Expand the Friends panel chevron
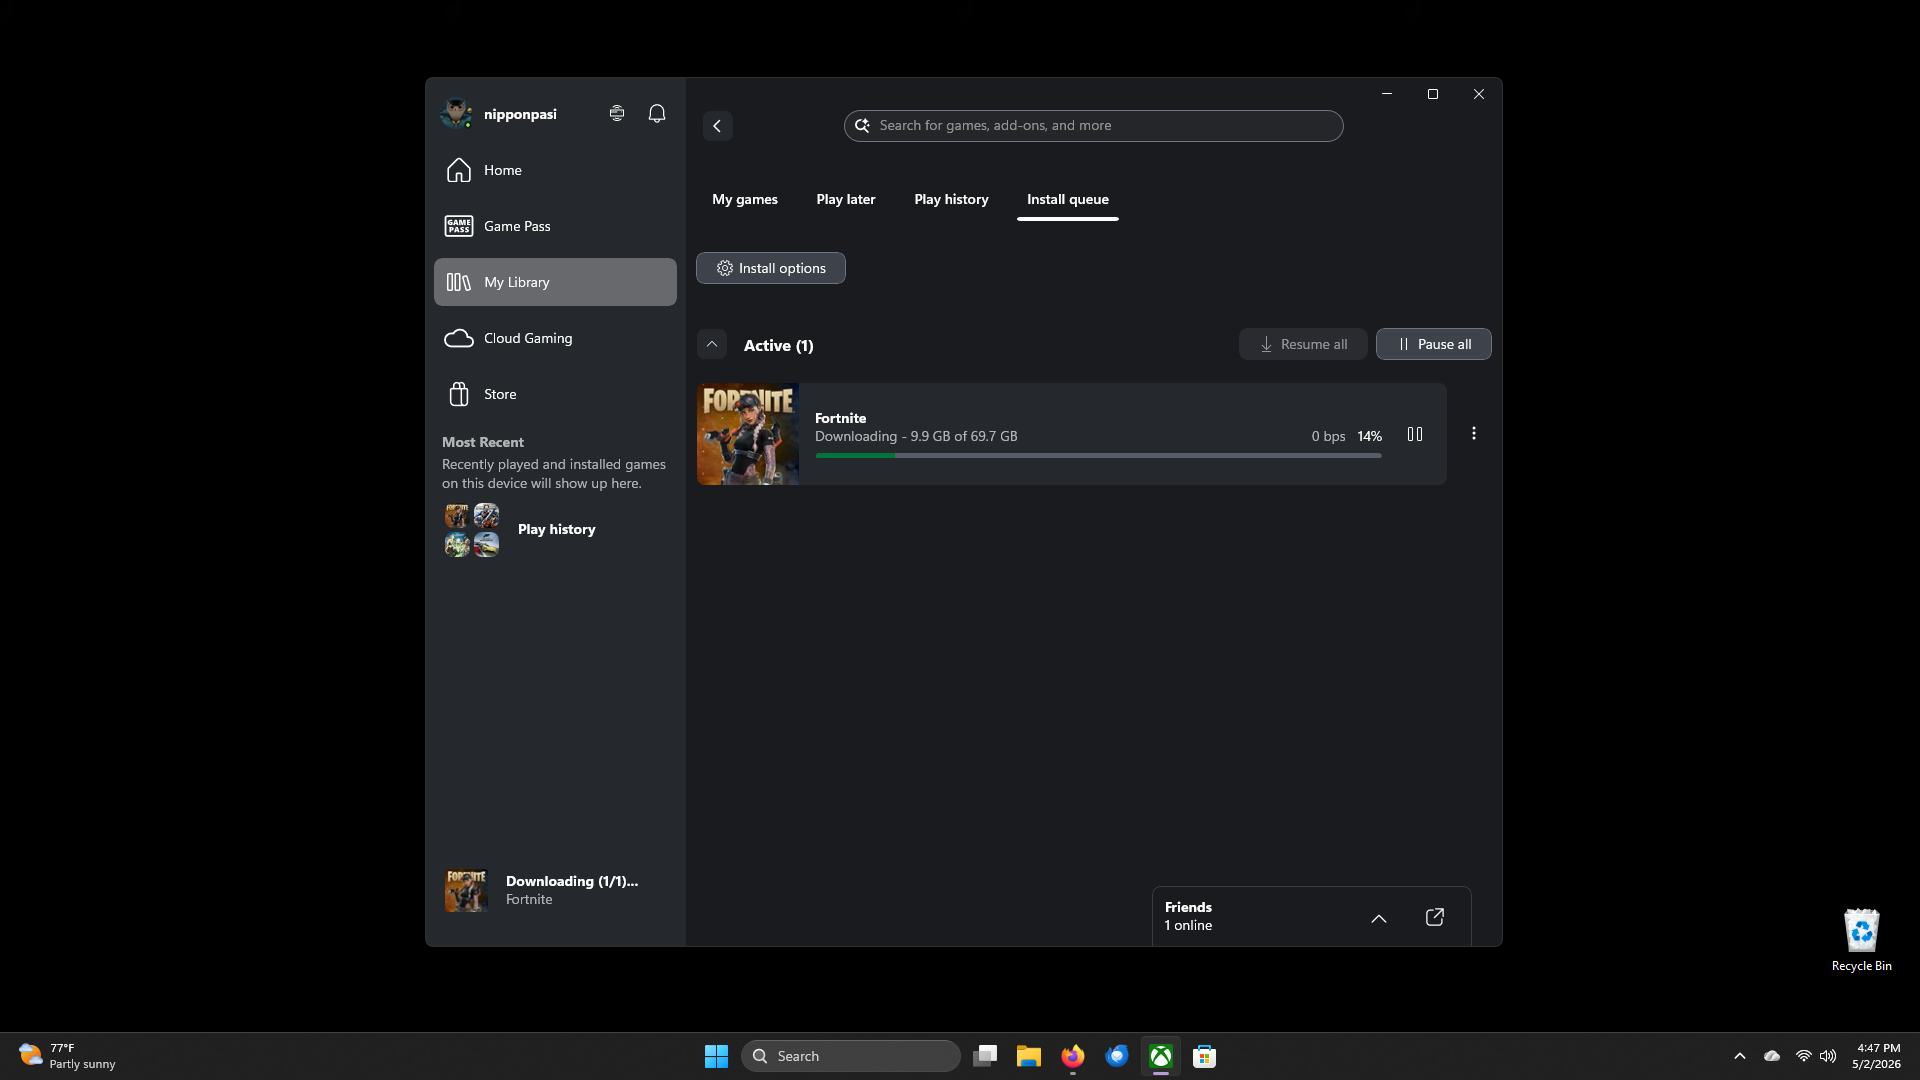The height and width of the screenshot is (1080, 1920). [1378, 918]
